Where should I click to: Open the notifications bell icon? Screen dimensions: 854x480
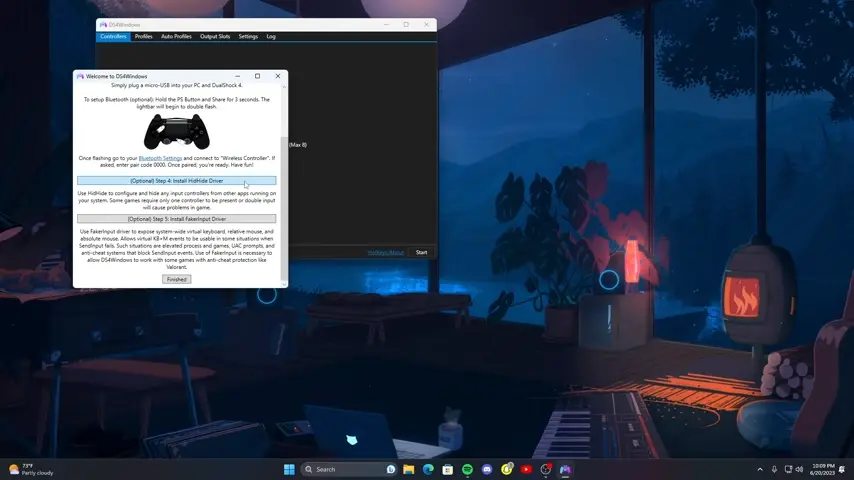coord(843,470)
